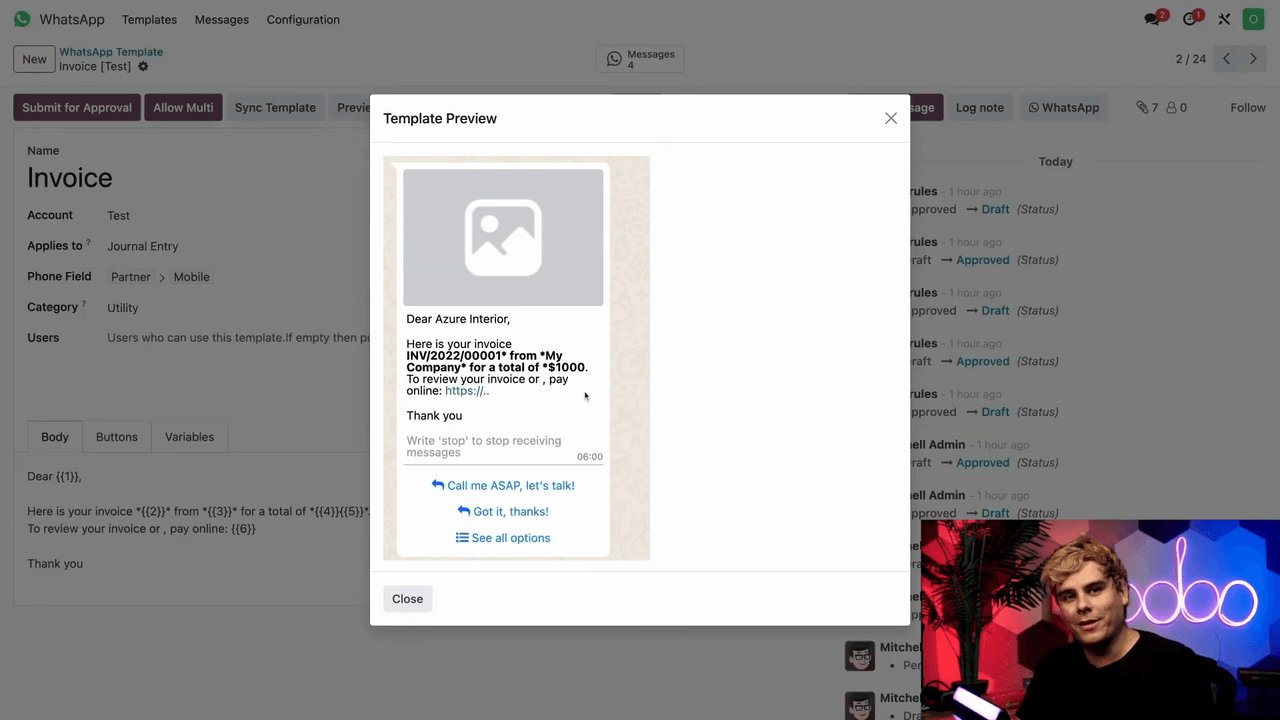Screen dimensions: 1280x720
Task: Click 'Call me ASAP, let's talk!' reply
Action: tap(503, 486)
